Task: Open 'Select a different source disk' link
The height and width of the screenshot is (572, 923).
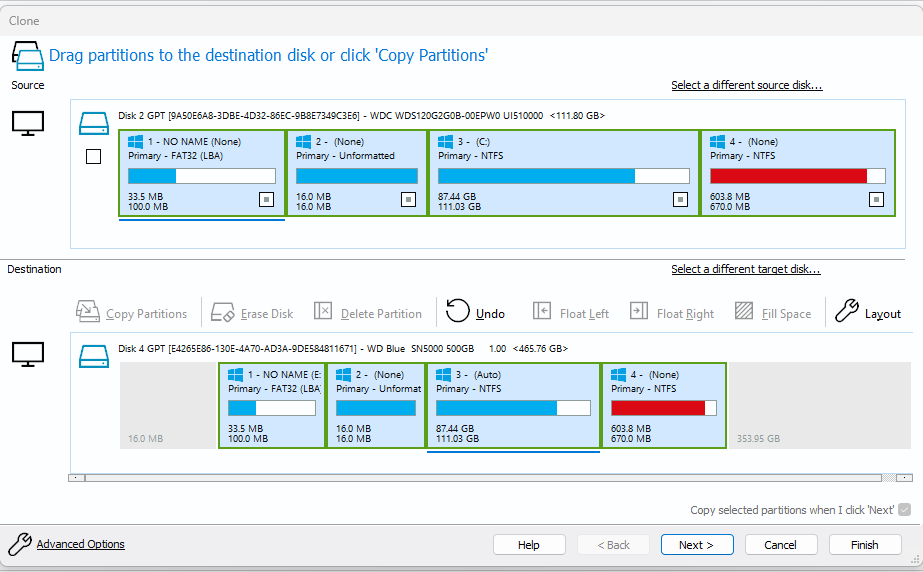Action: 746,86
